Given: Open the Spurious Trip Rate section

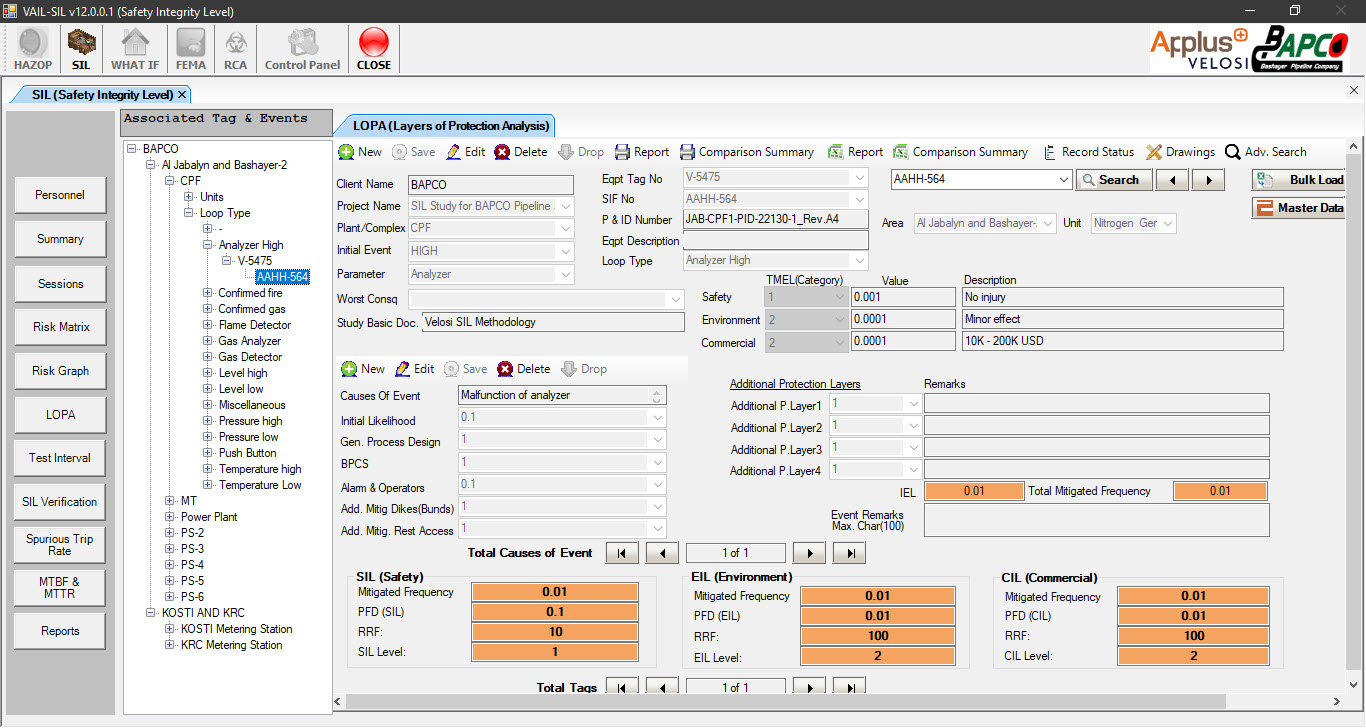Looking at the screenshot, I should coord(60,545).
